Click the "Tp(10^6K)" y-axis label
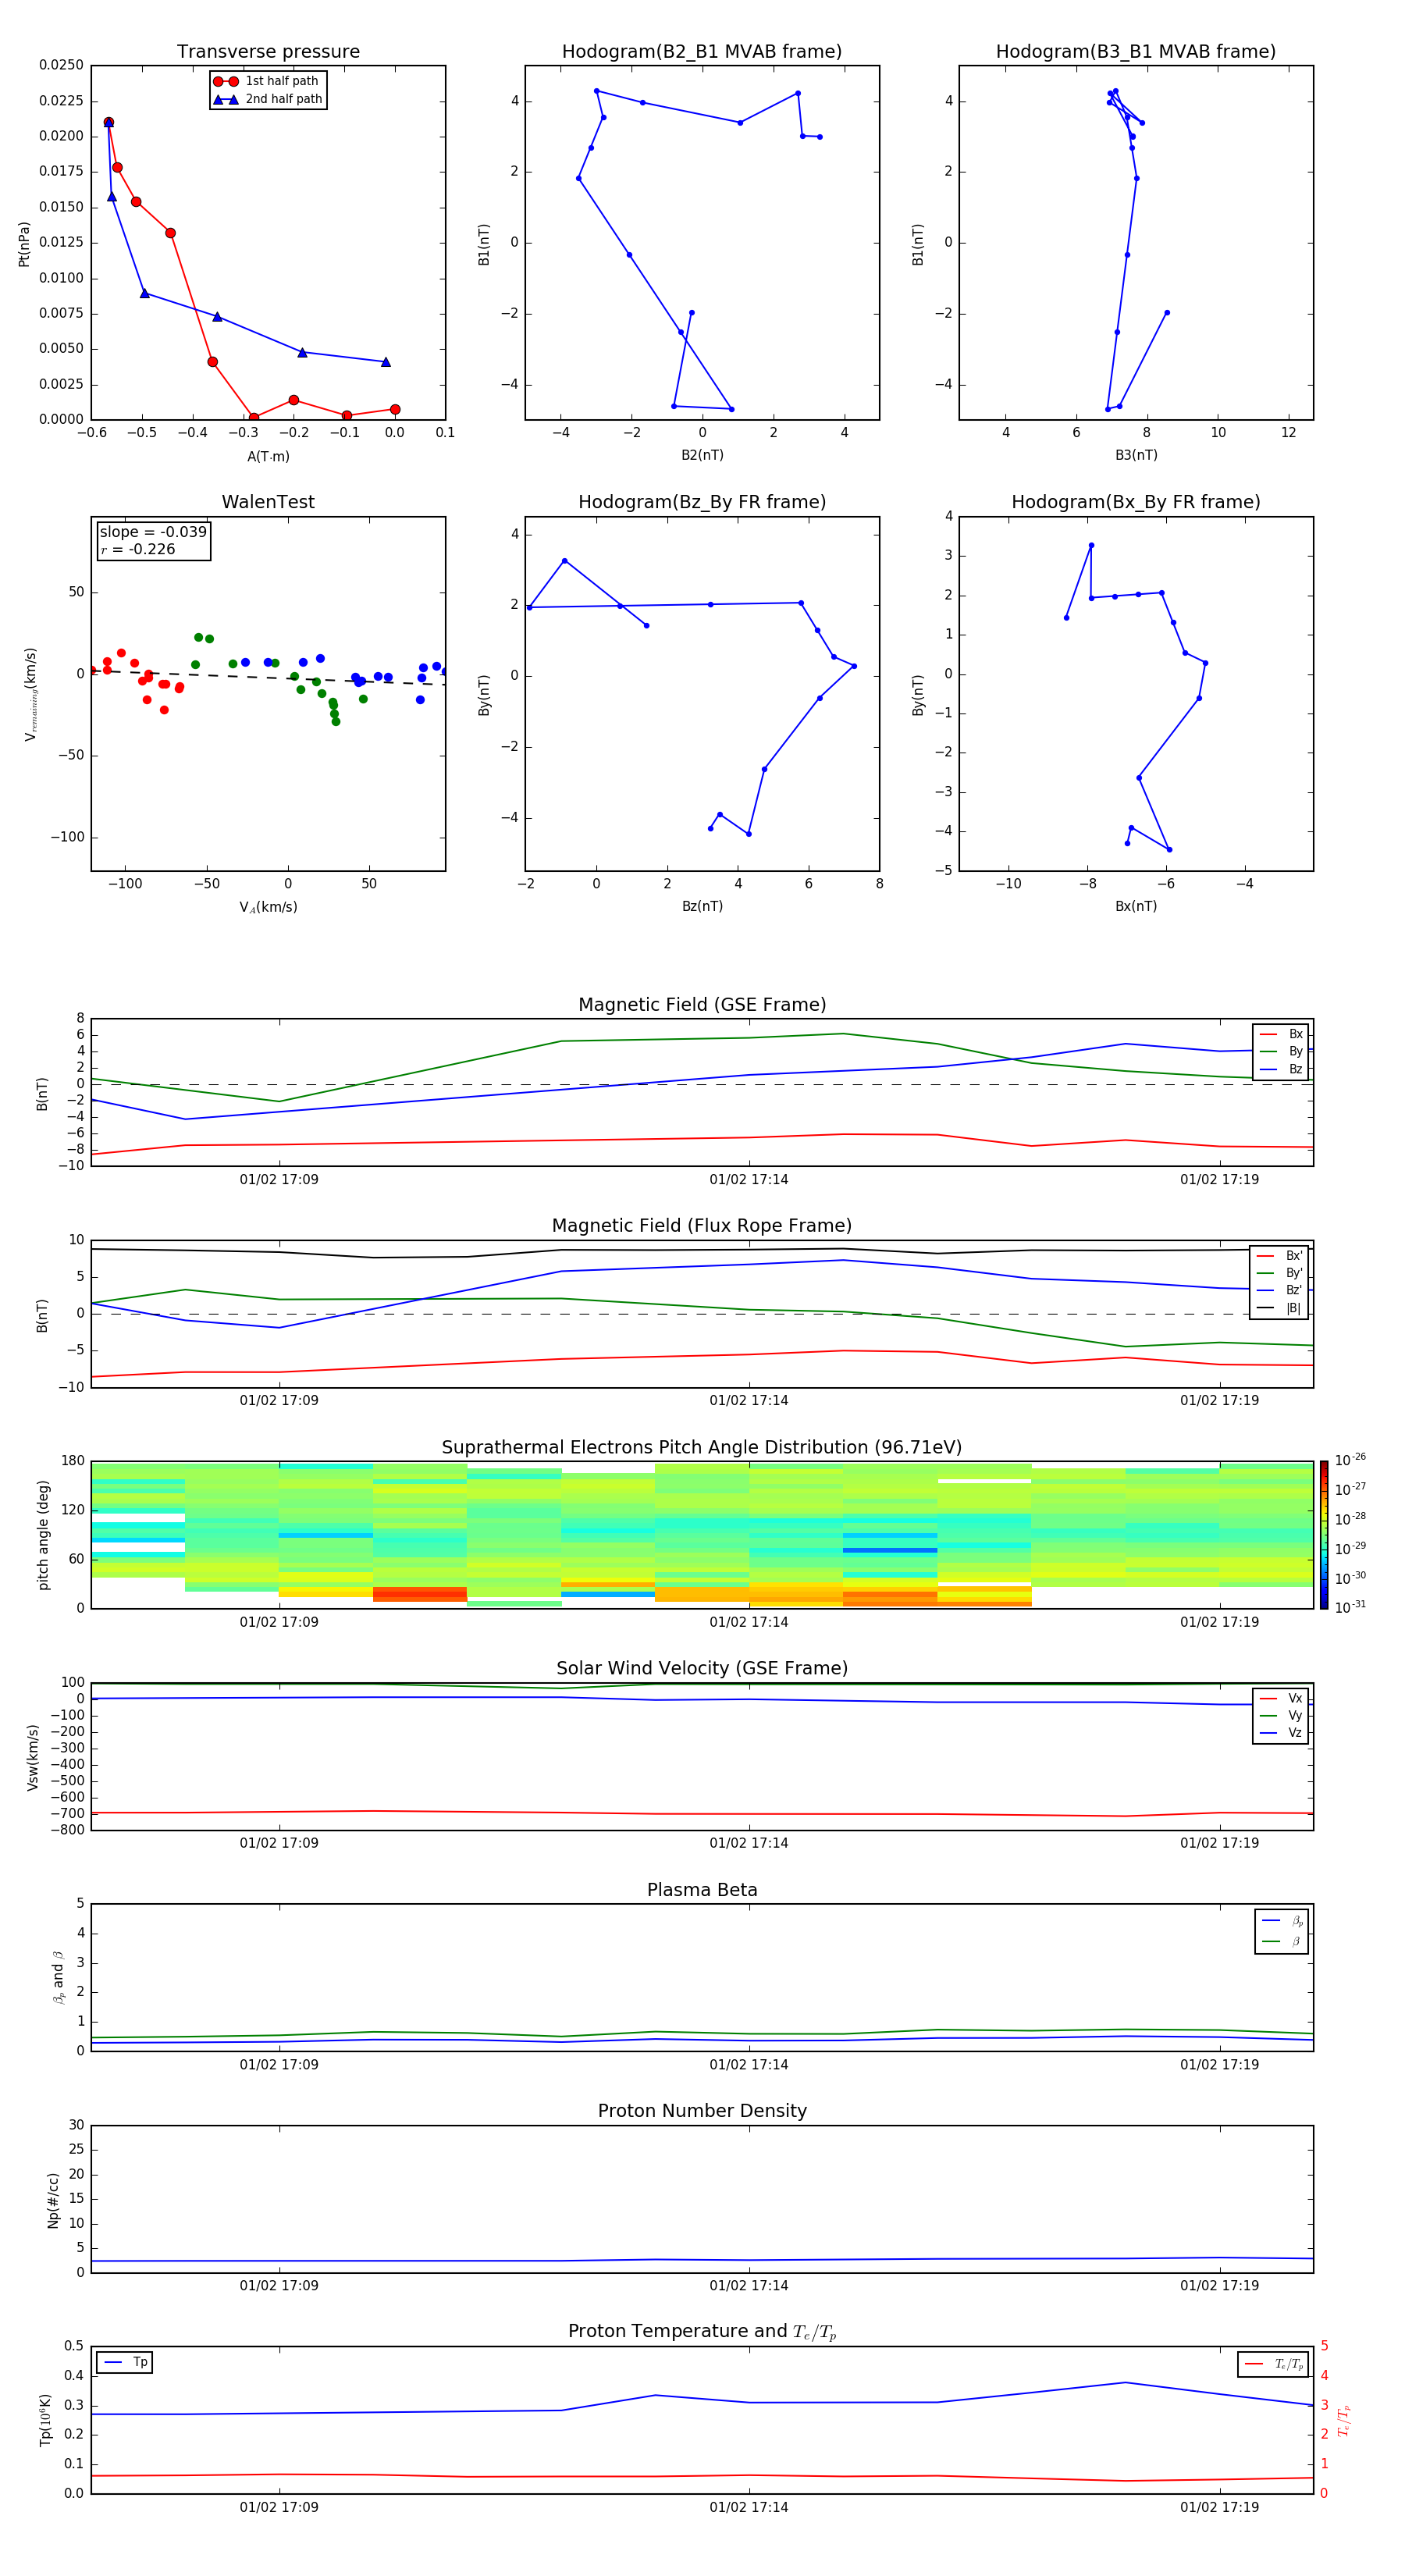 pyautogui.click(x=45, y=2420)
